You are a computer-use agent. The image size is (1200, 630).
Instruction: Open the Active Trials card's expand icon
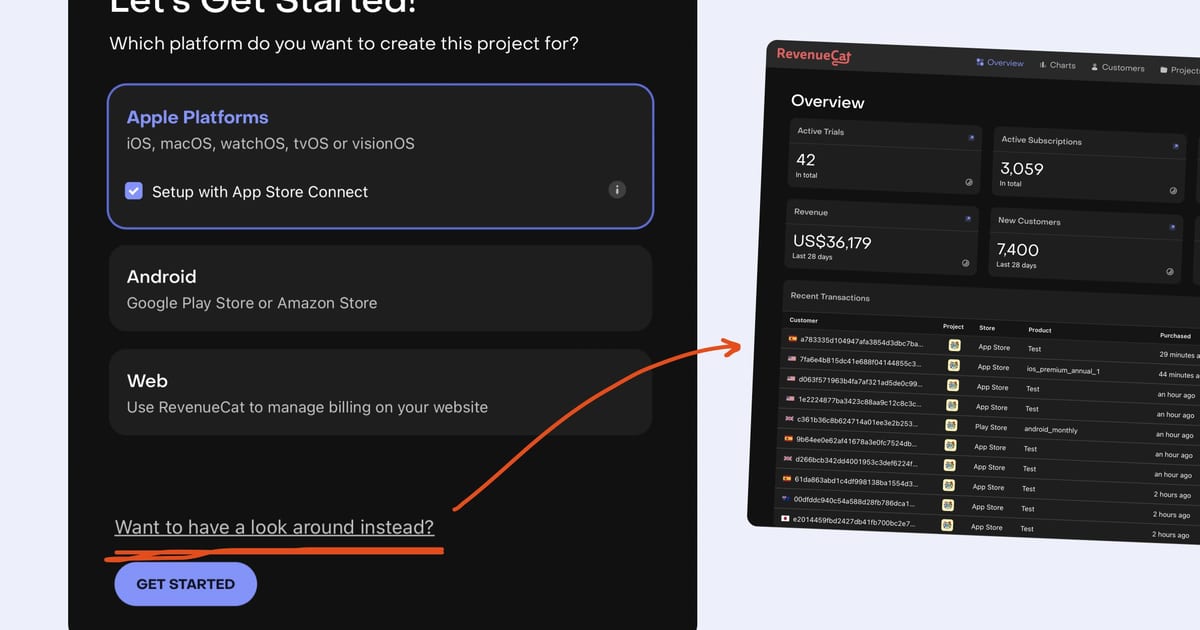pyautogui.click(x=969, y=137)
